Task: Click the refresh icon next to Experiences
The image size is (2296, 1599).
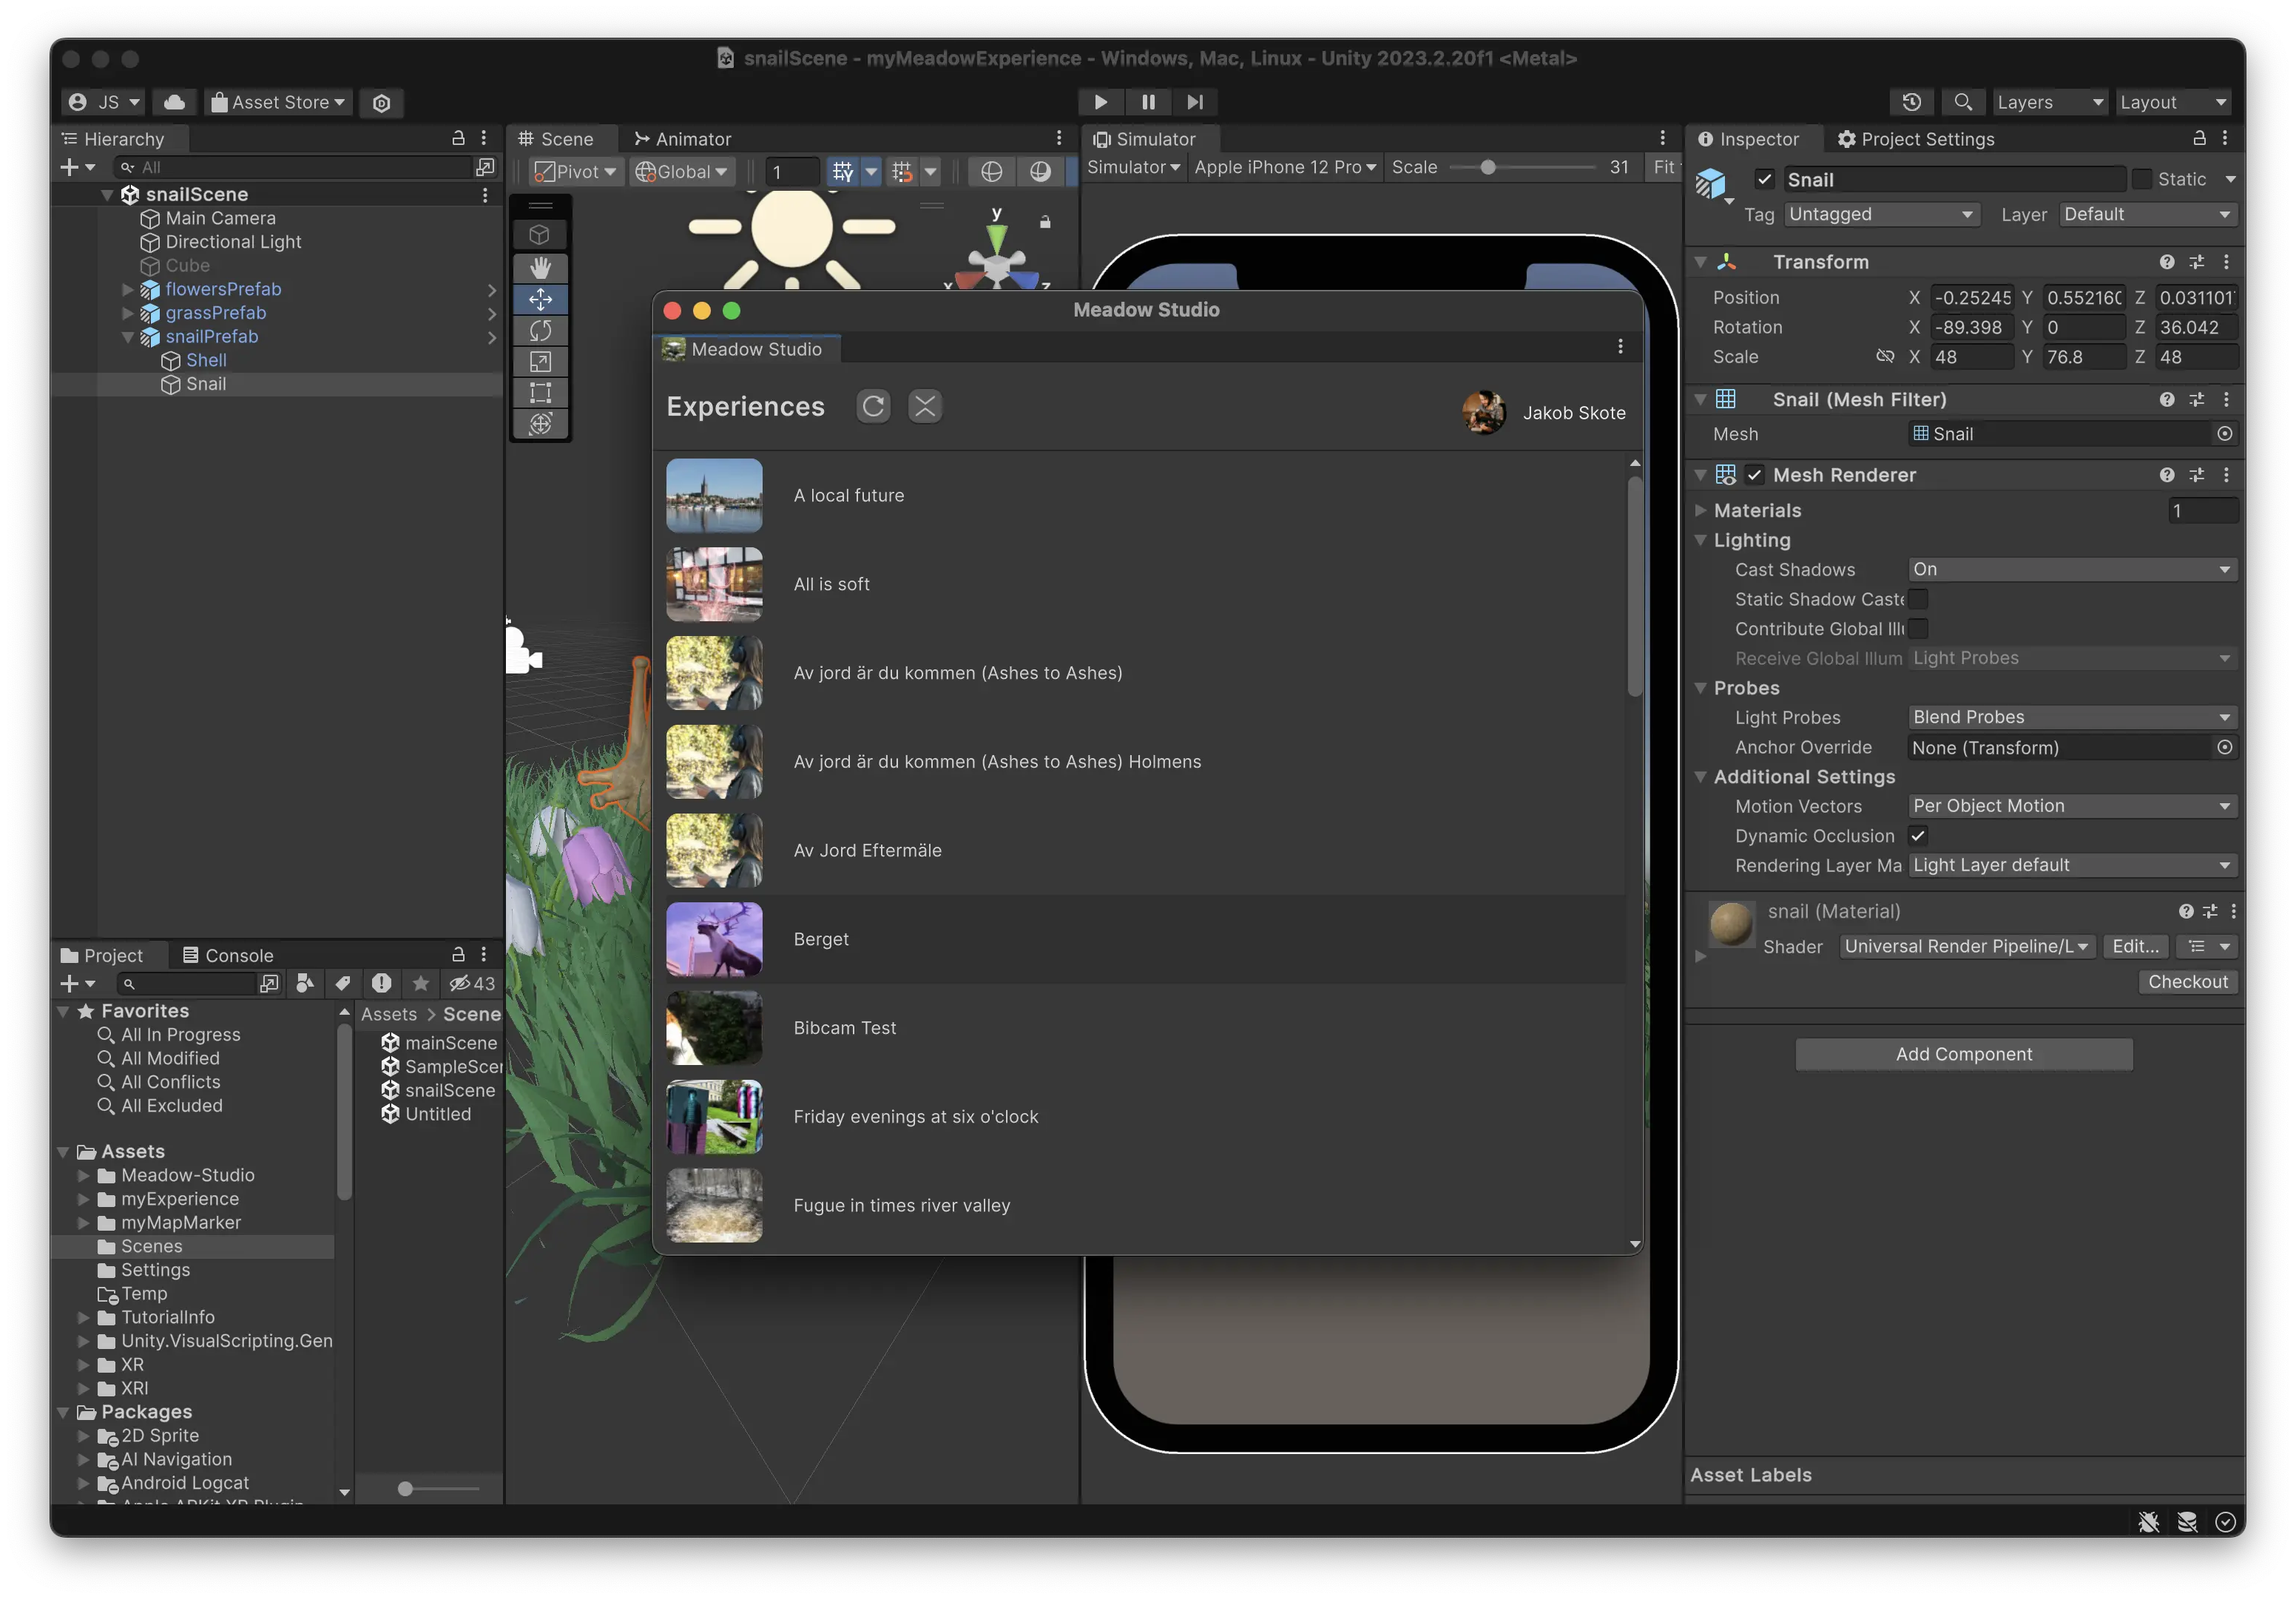Action: pyautogui.click(x=873, y=406)
